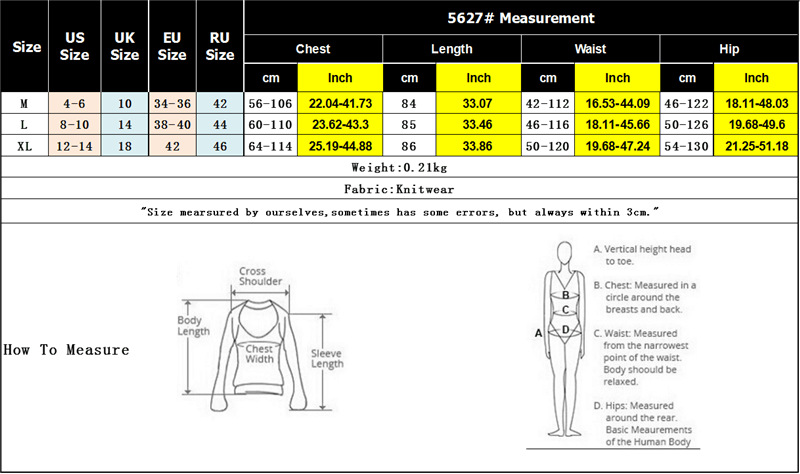This screenshot has width=800, height=474.
Task: Click EU size '42' in the XL row
Action: coord(172,146)
